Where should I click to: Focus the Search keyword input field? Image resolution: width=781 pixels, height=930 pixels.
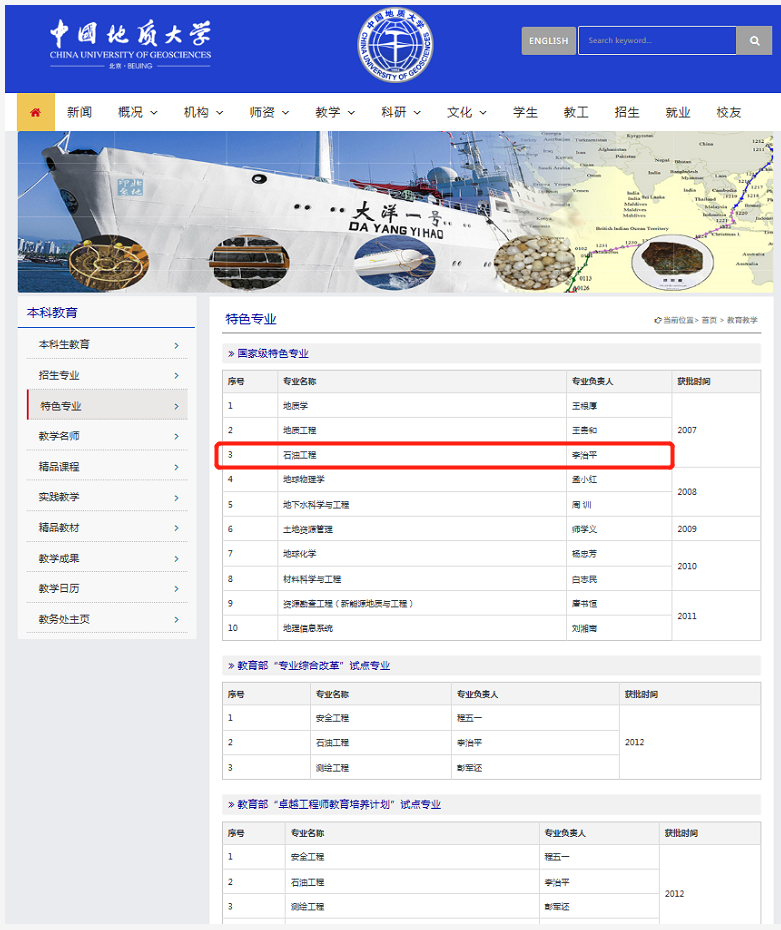coord(657,41)
